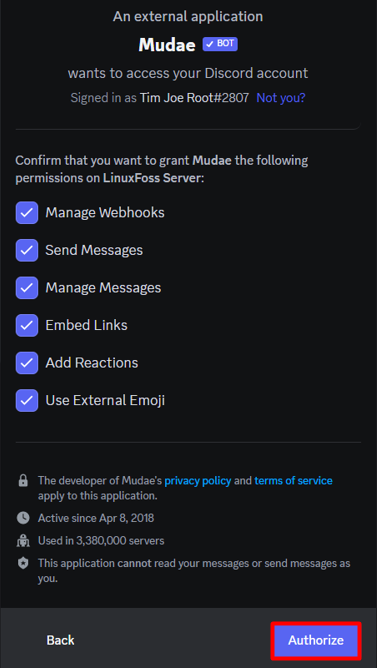Uncheck the Manage Webhooks permission

(x=27, y=213)
